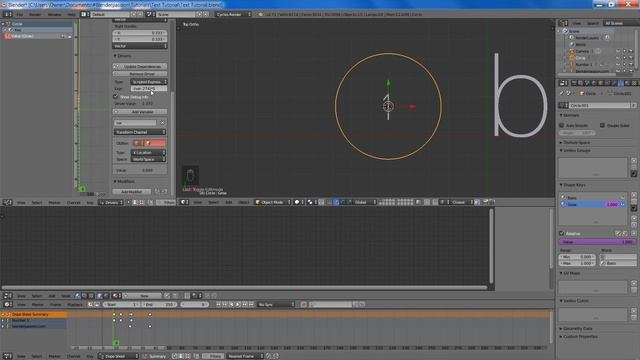
Task: Open the Transform Channel variable type dropdown
Action: point(140,132)
